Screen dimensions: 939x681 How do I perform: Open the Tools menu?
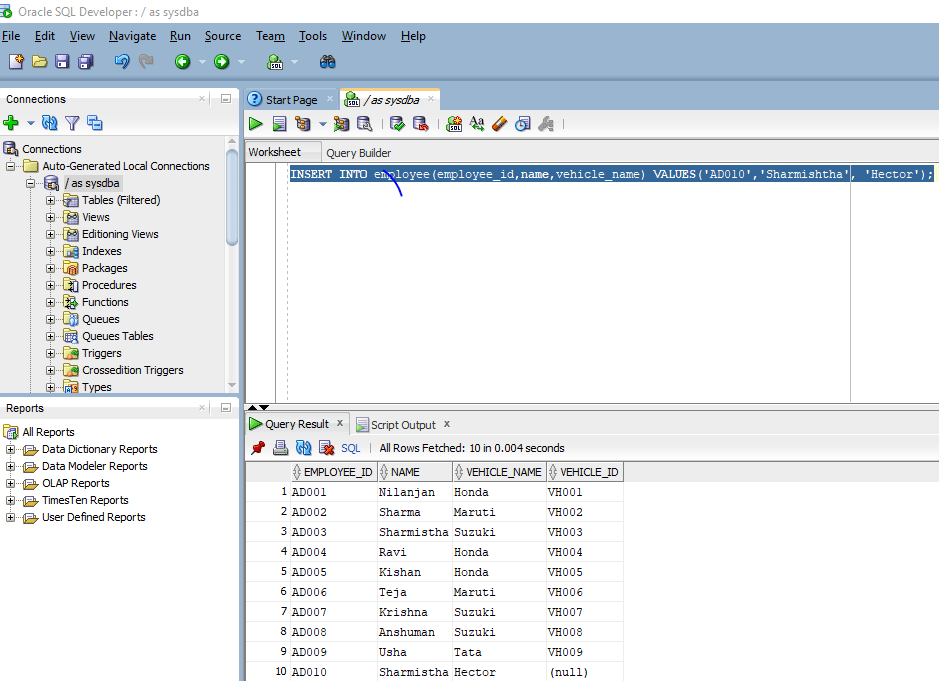(312, 36)
